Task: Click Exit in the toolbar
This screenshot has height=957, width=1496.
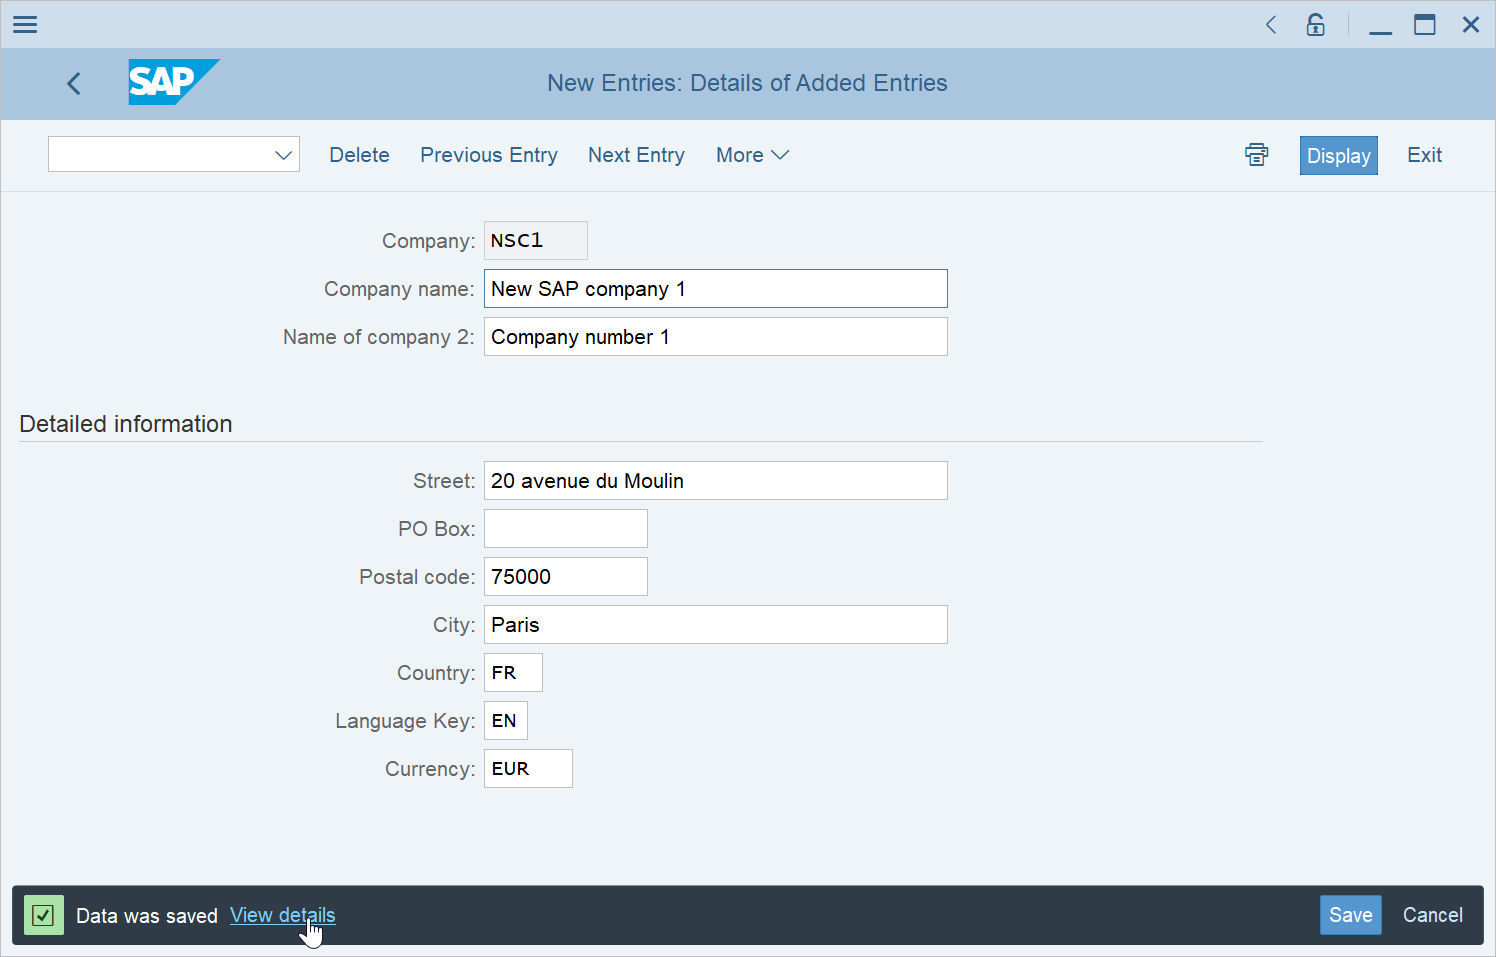Action: pyautogui.click(x=1424, y=155)
